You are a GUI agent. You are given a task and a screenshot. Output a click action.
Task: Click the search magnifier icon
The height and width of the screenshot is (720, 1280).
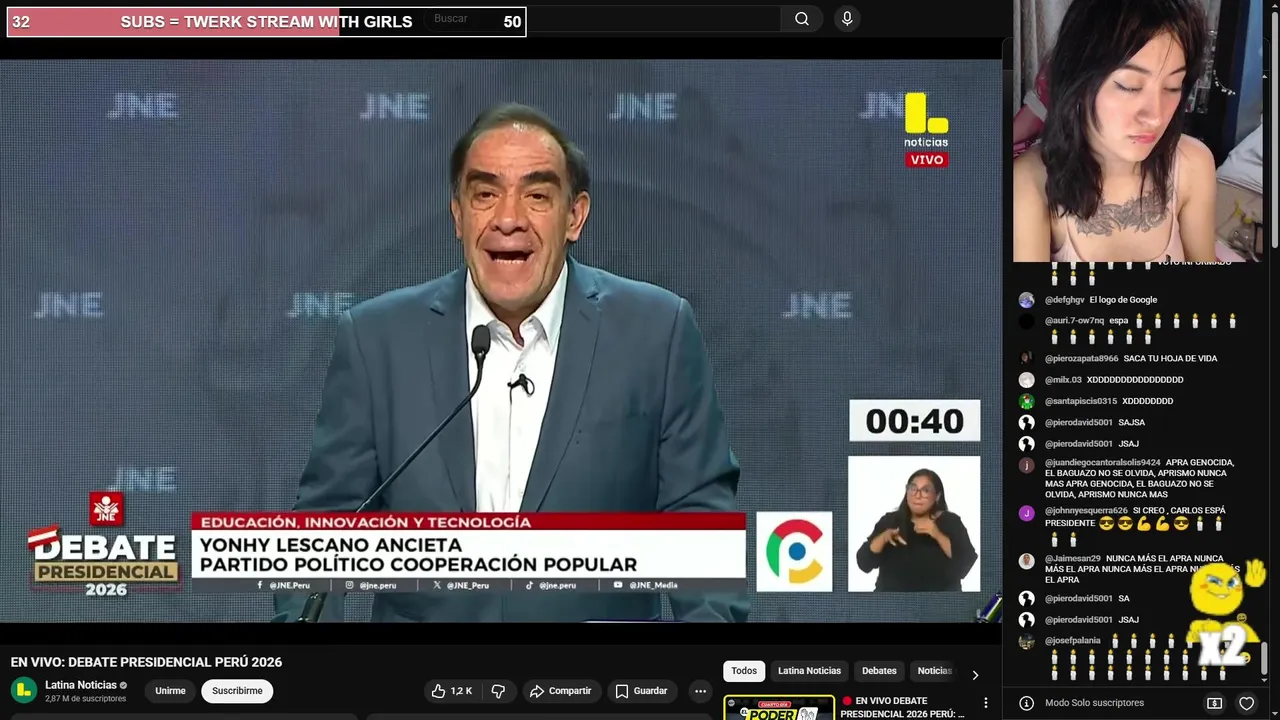802,19
